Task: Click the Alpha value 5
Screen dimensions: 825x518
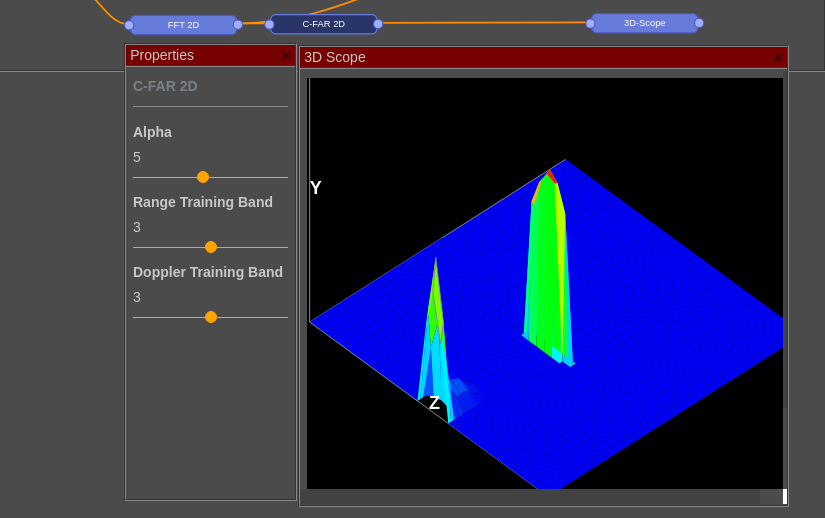Action: click(137, 157)
